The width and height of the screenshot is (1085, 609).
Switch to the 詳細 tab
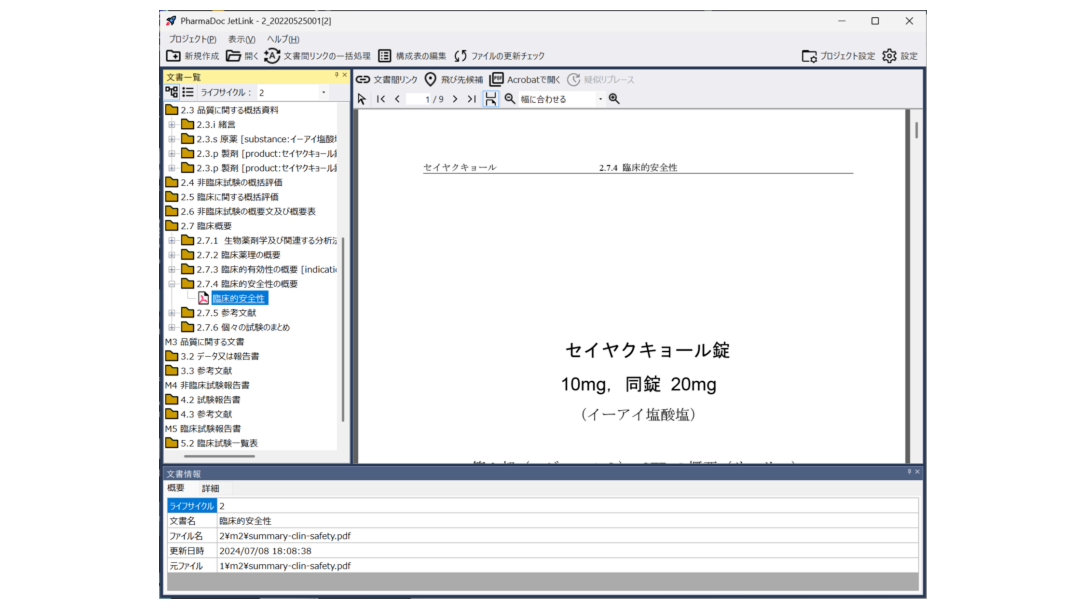(x=210, y=488)
